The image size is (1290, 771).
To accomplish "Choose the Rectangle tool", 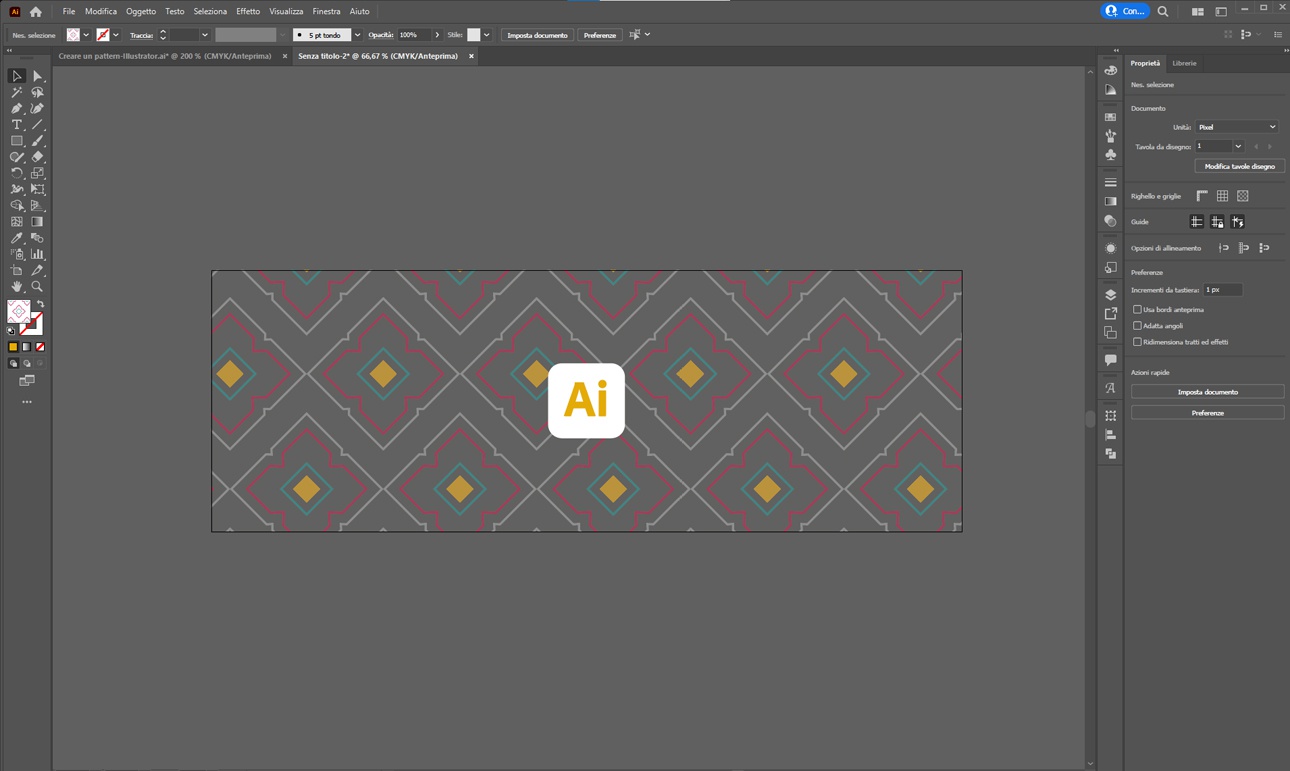I will [16, 139].
